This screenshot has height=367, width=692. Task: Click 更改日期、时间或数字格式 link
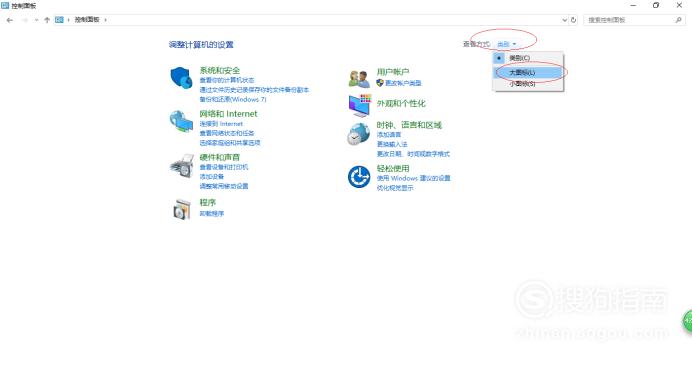point(413,154)
